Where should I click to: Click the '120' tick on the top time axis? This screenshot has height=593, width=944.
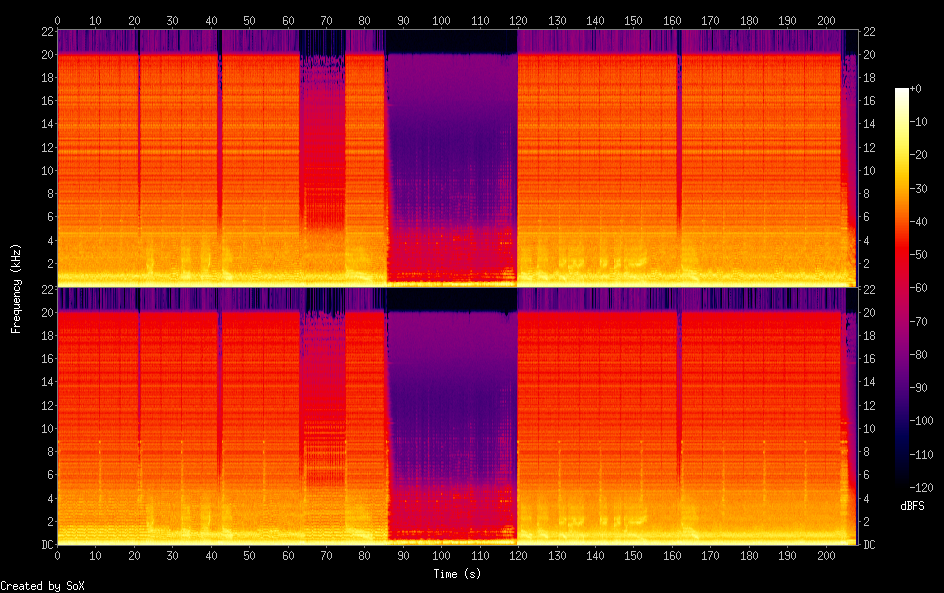coord(518,20)
